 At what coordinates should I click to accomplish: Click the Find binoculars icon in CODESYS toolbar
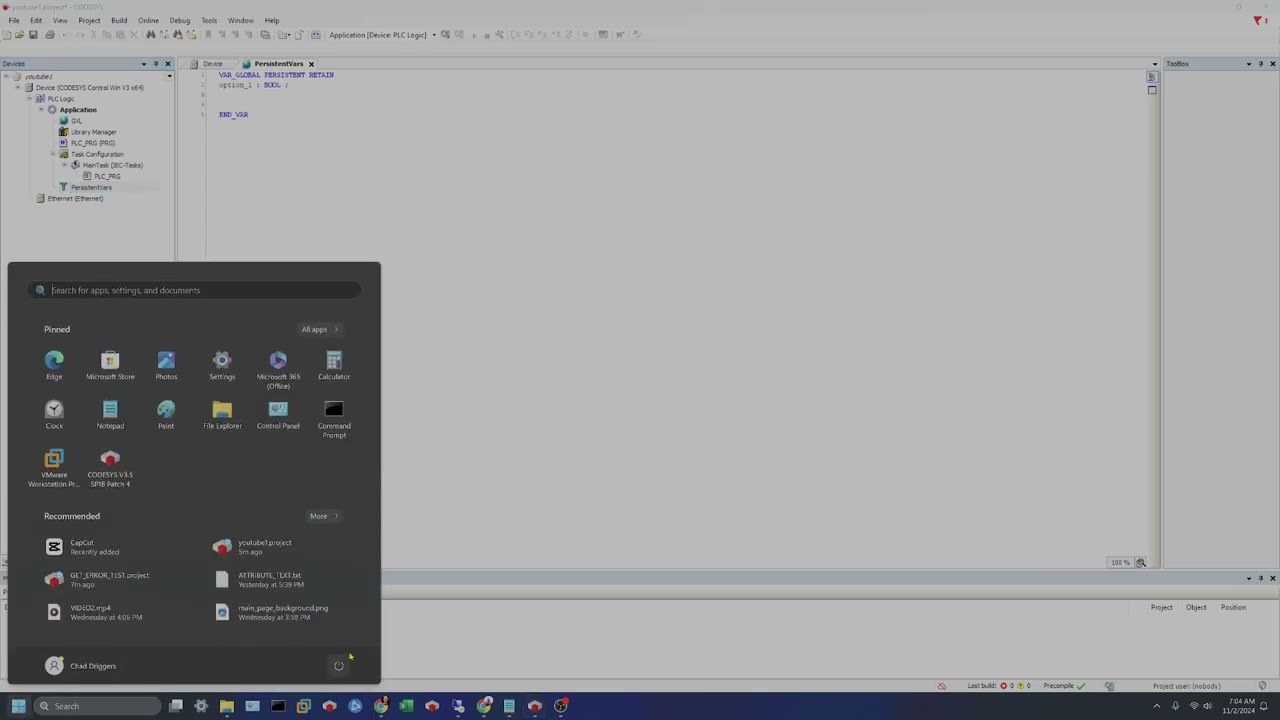coord(151,35)
